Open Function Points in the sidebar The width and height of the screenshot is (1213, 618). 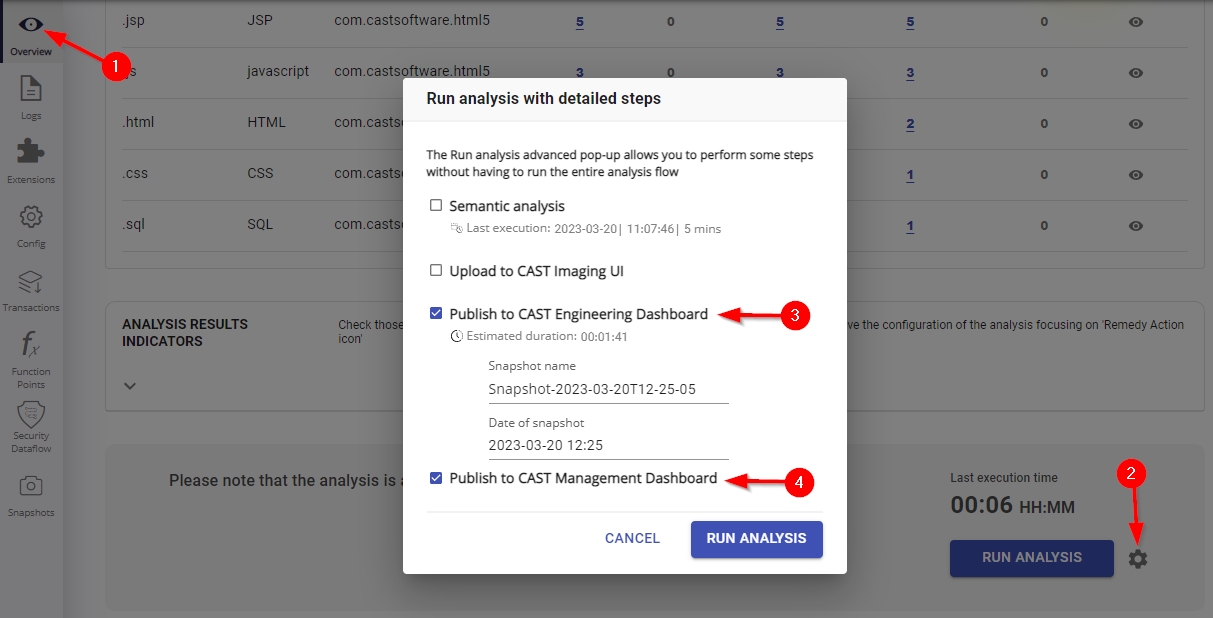click(x=31, y=345)
